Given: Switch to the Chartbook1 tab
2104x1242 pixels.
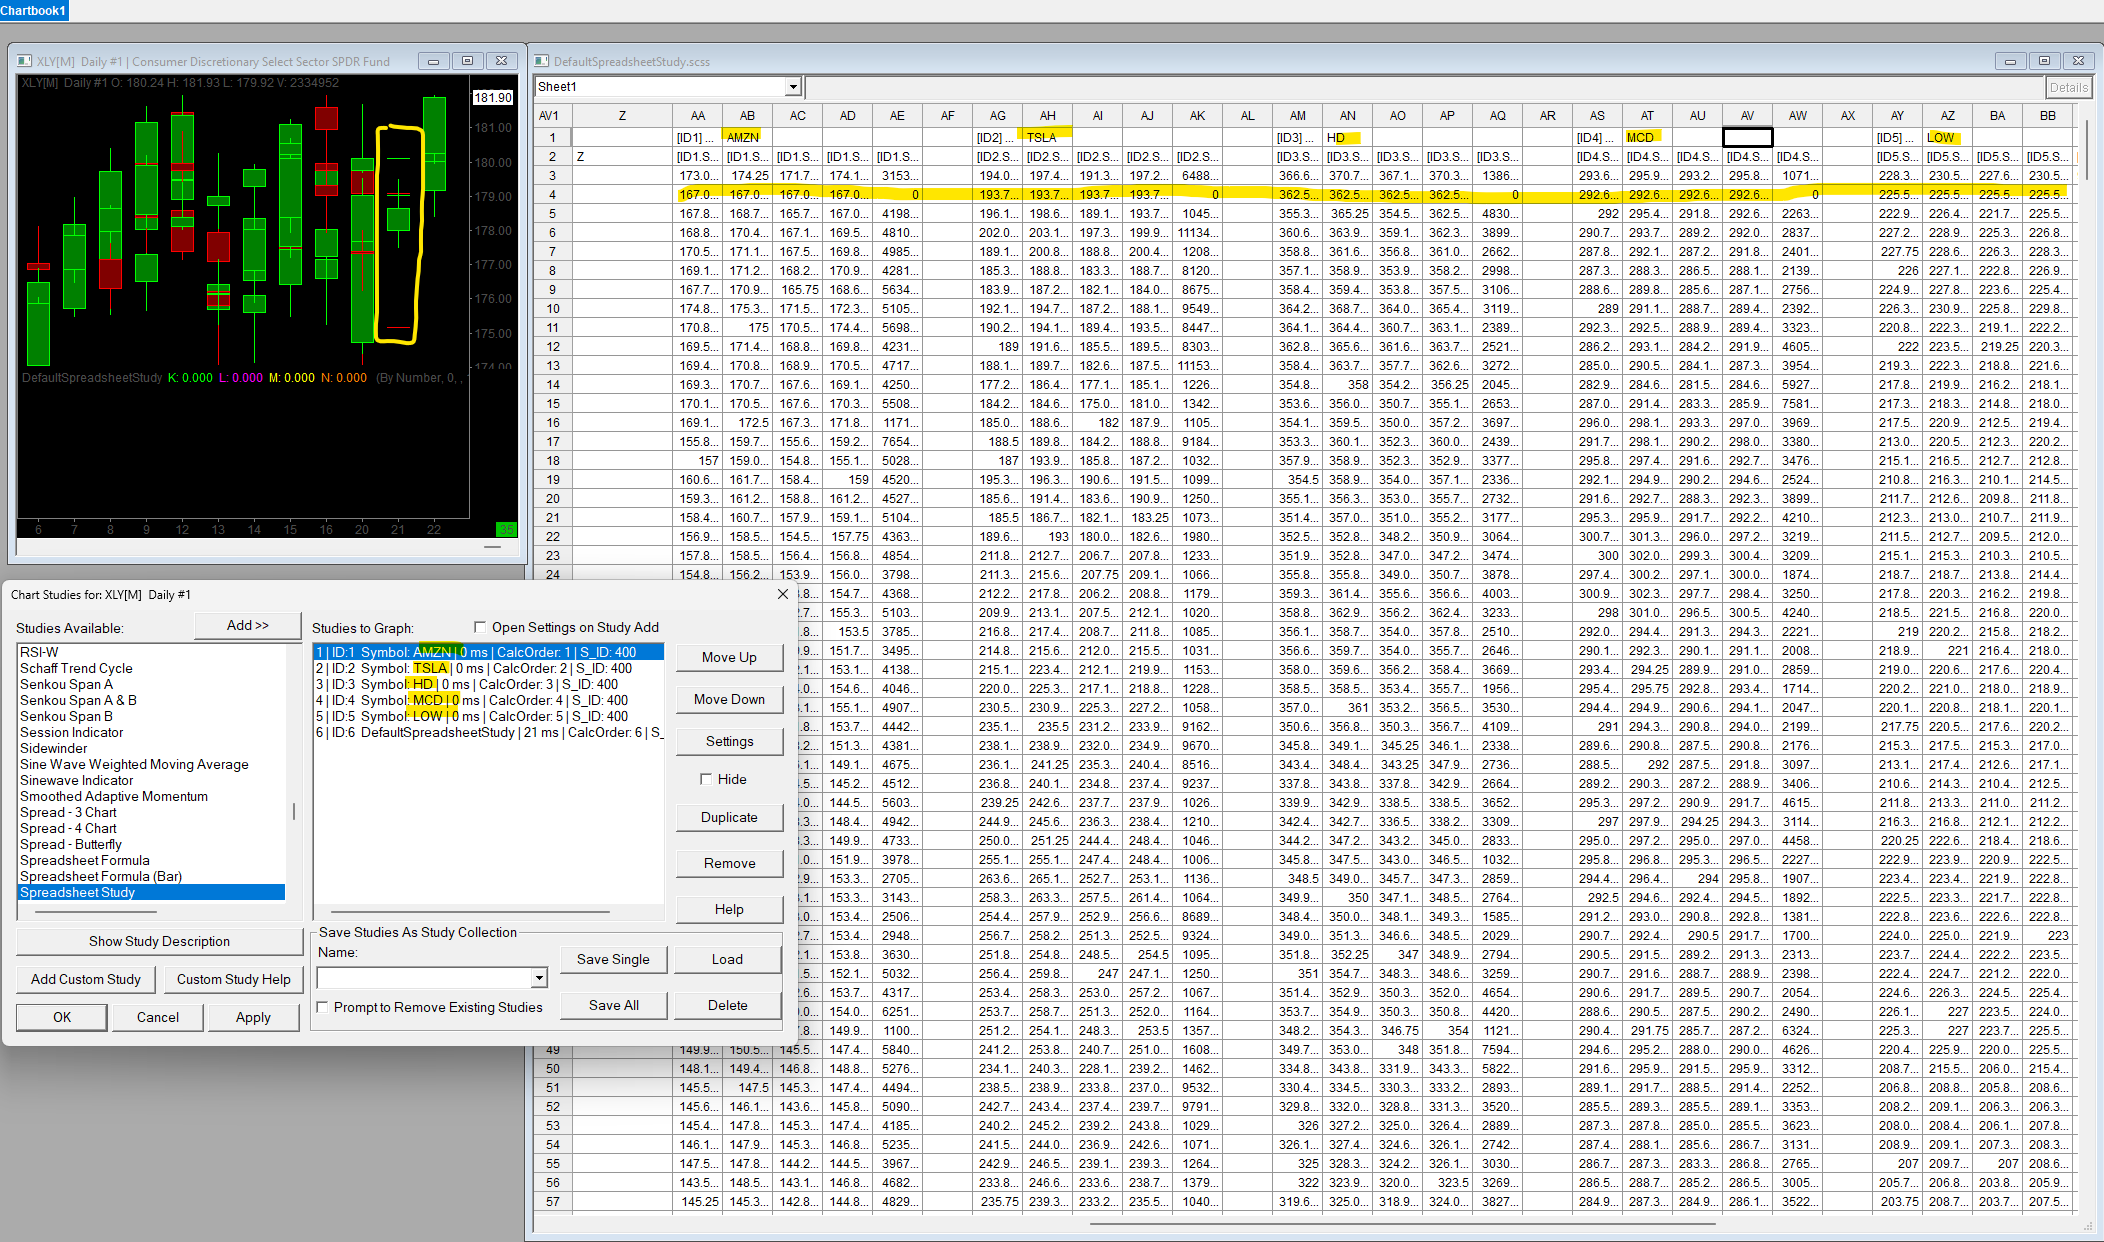Looking at the screenshot, I should click(34, 10).
